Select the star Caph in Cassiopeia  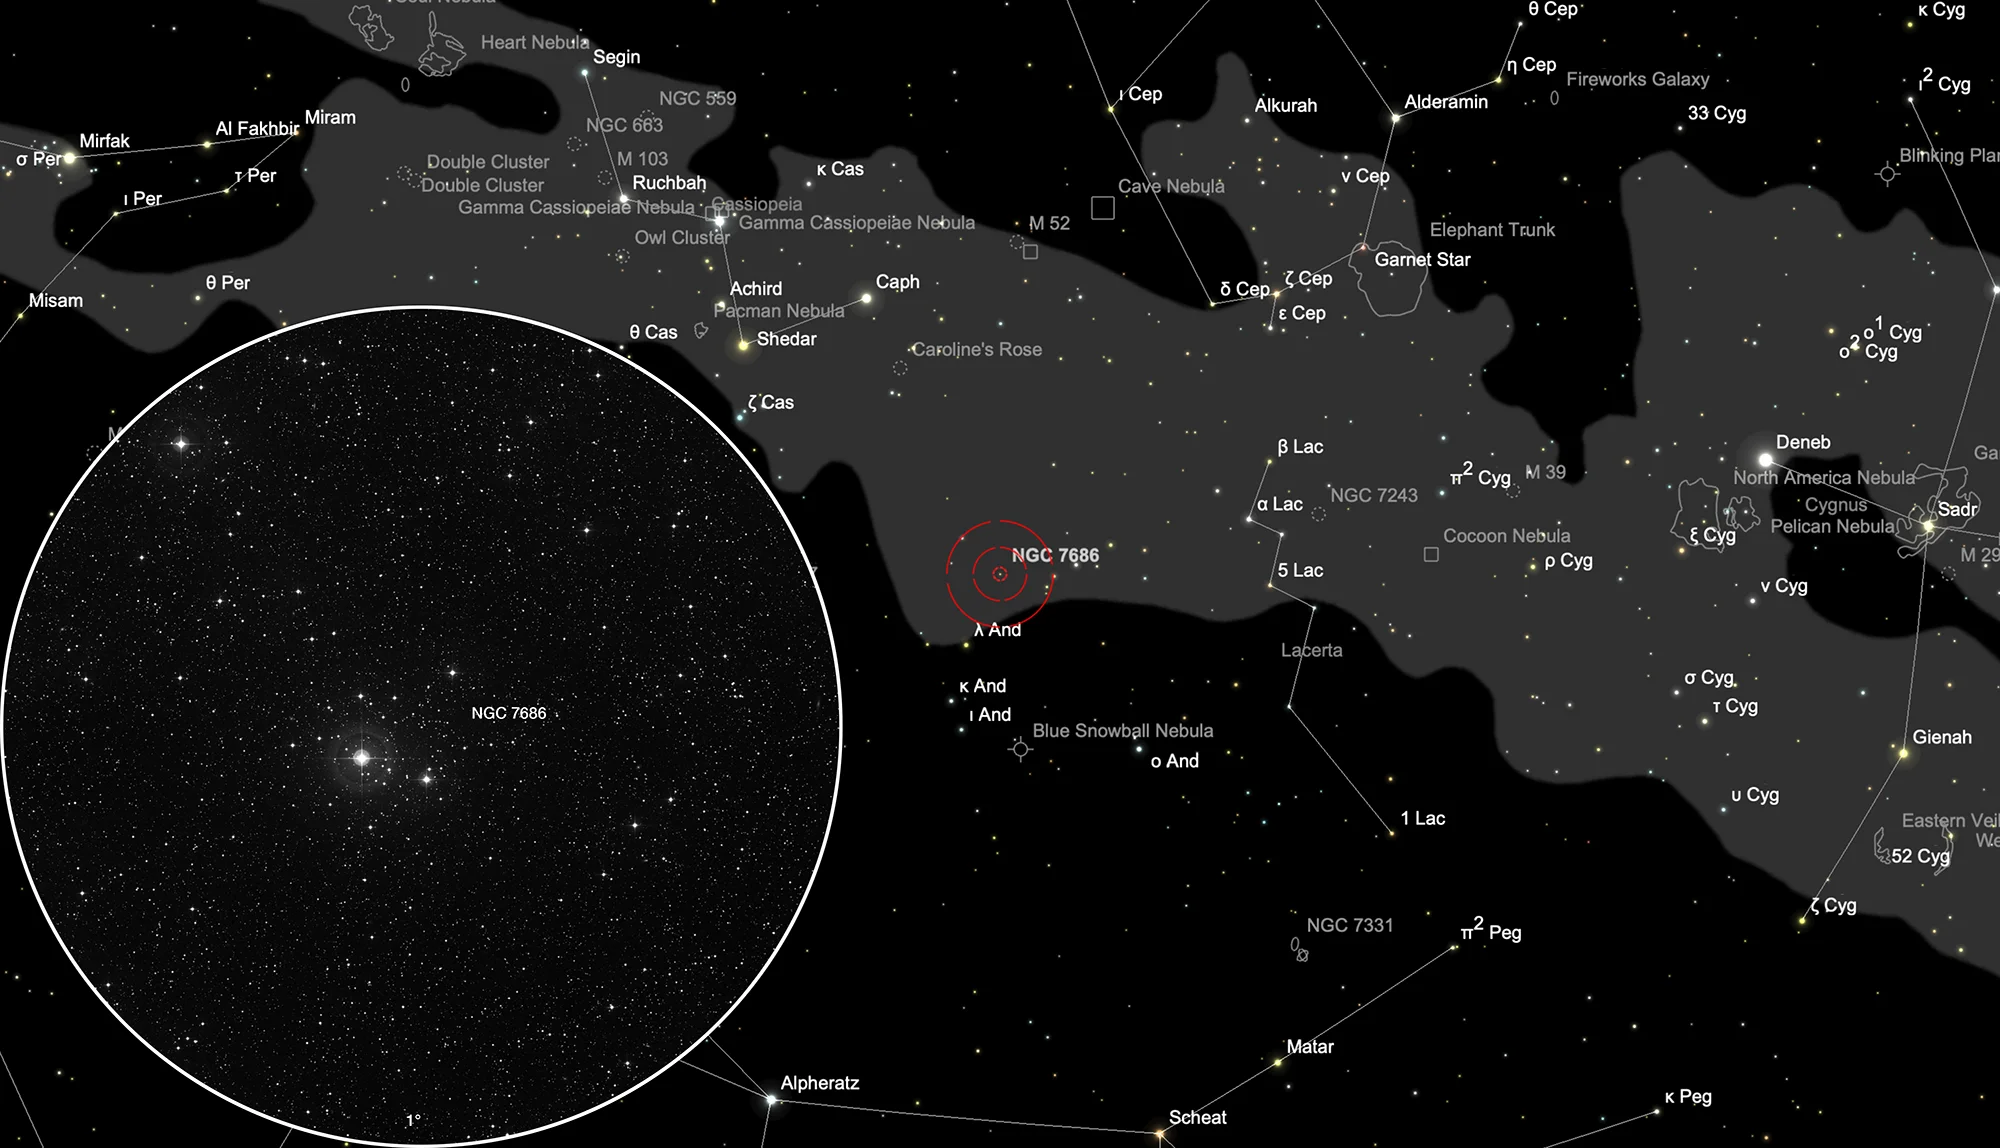pyautogui.click(x=866, y=298)
